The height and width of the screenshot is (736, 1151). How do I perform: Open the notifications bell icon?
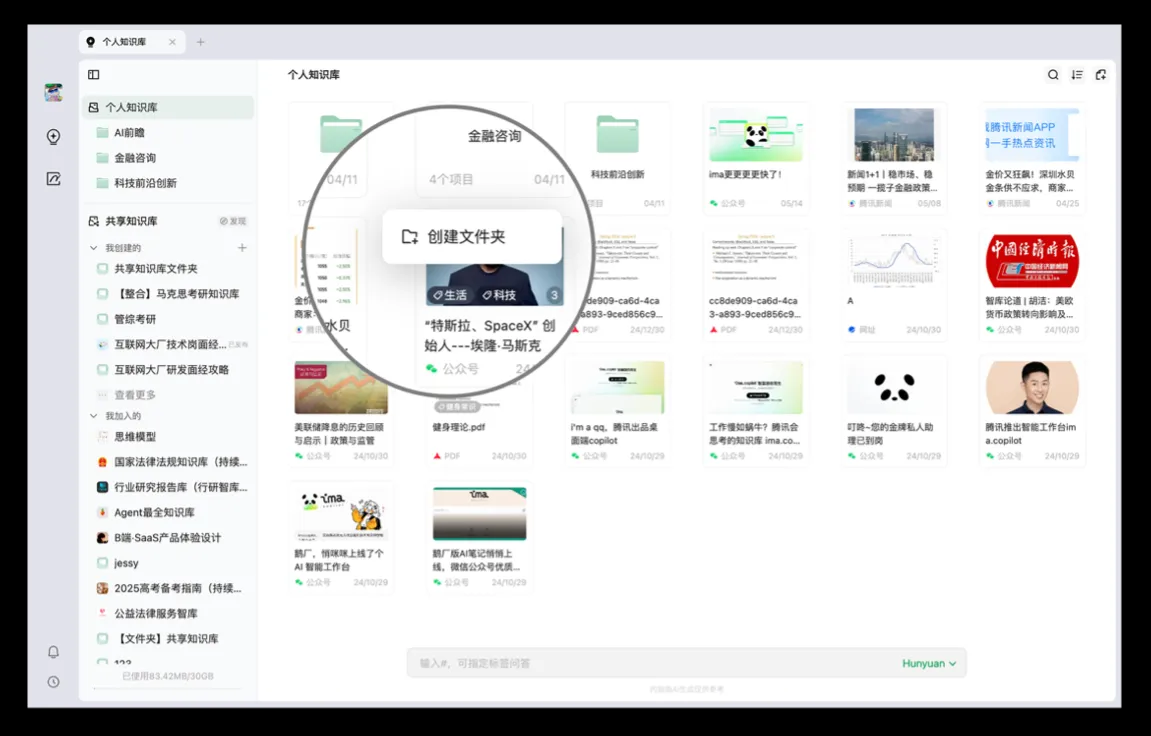(x=54, y=652)
